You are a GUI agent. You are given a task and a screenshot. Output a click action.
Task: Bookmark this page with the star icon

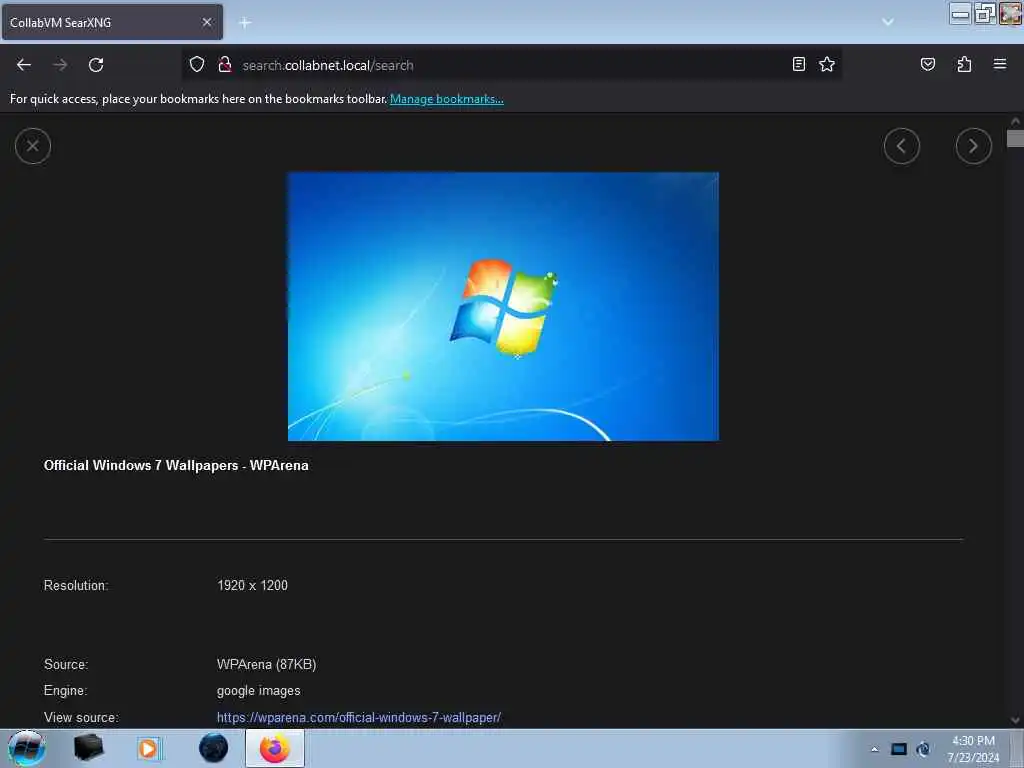click(x=827, y=64)
